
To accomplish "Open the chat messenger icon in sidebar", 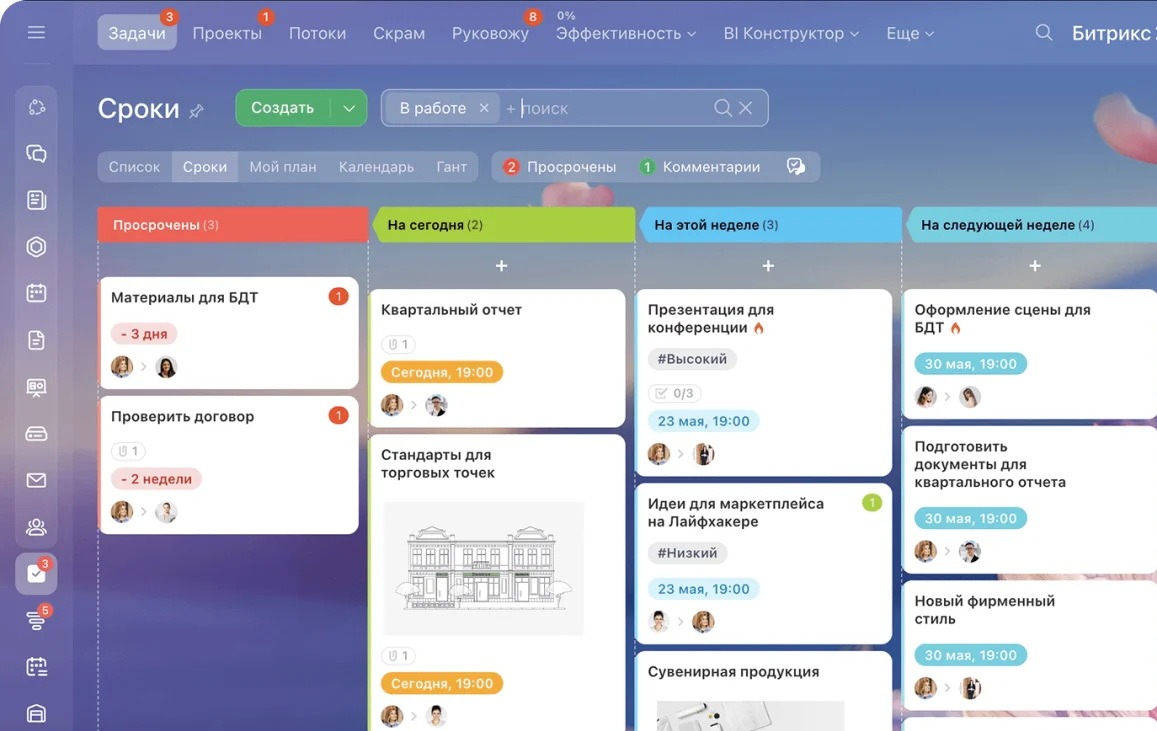I will pos(36,154).
